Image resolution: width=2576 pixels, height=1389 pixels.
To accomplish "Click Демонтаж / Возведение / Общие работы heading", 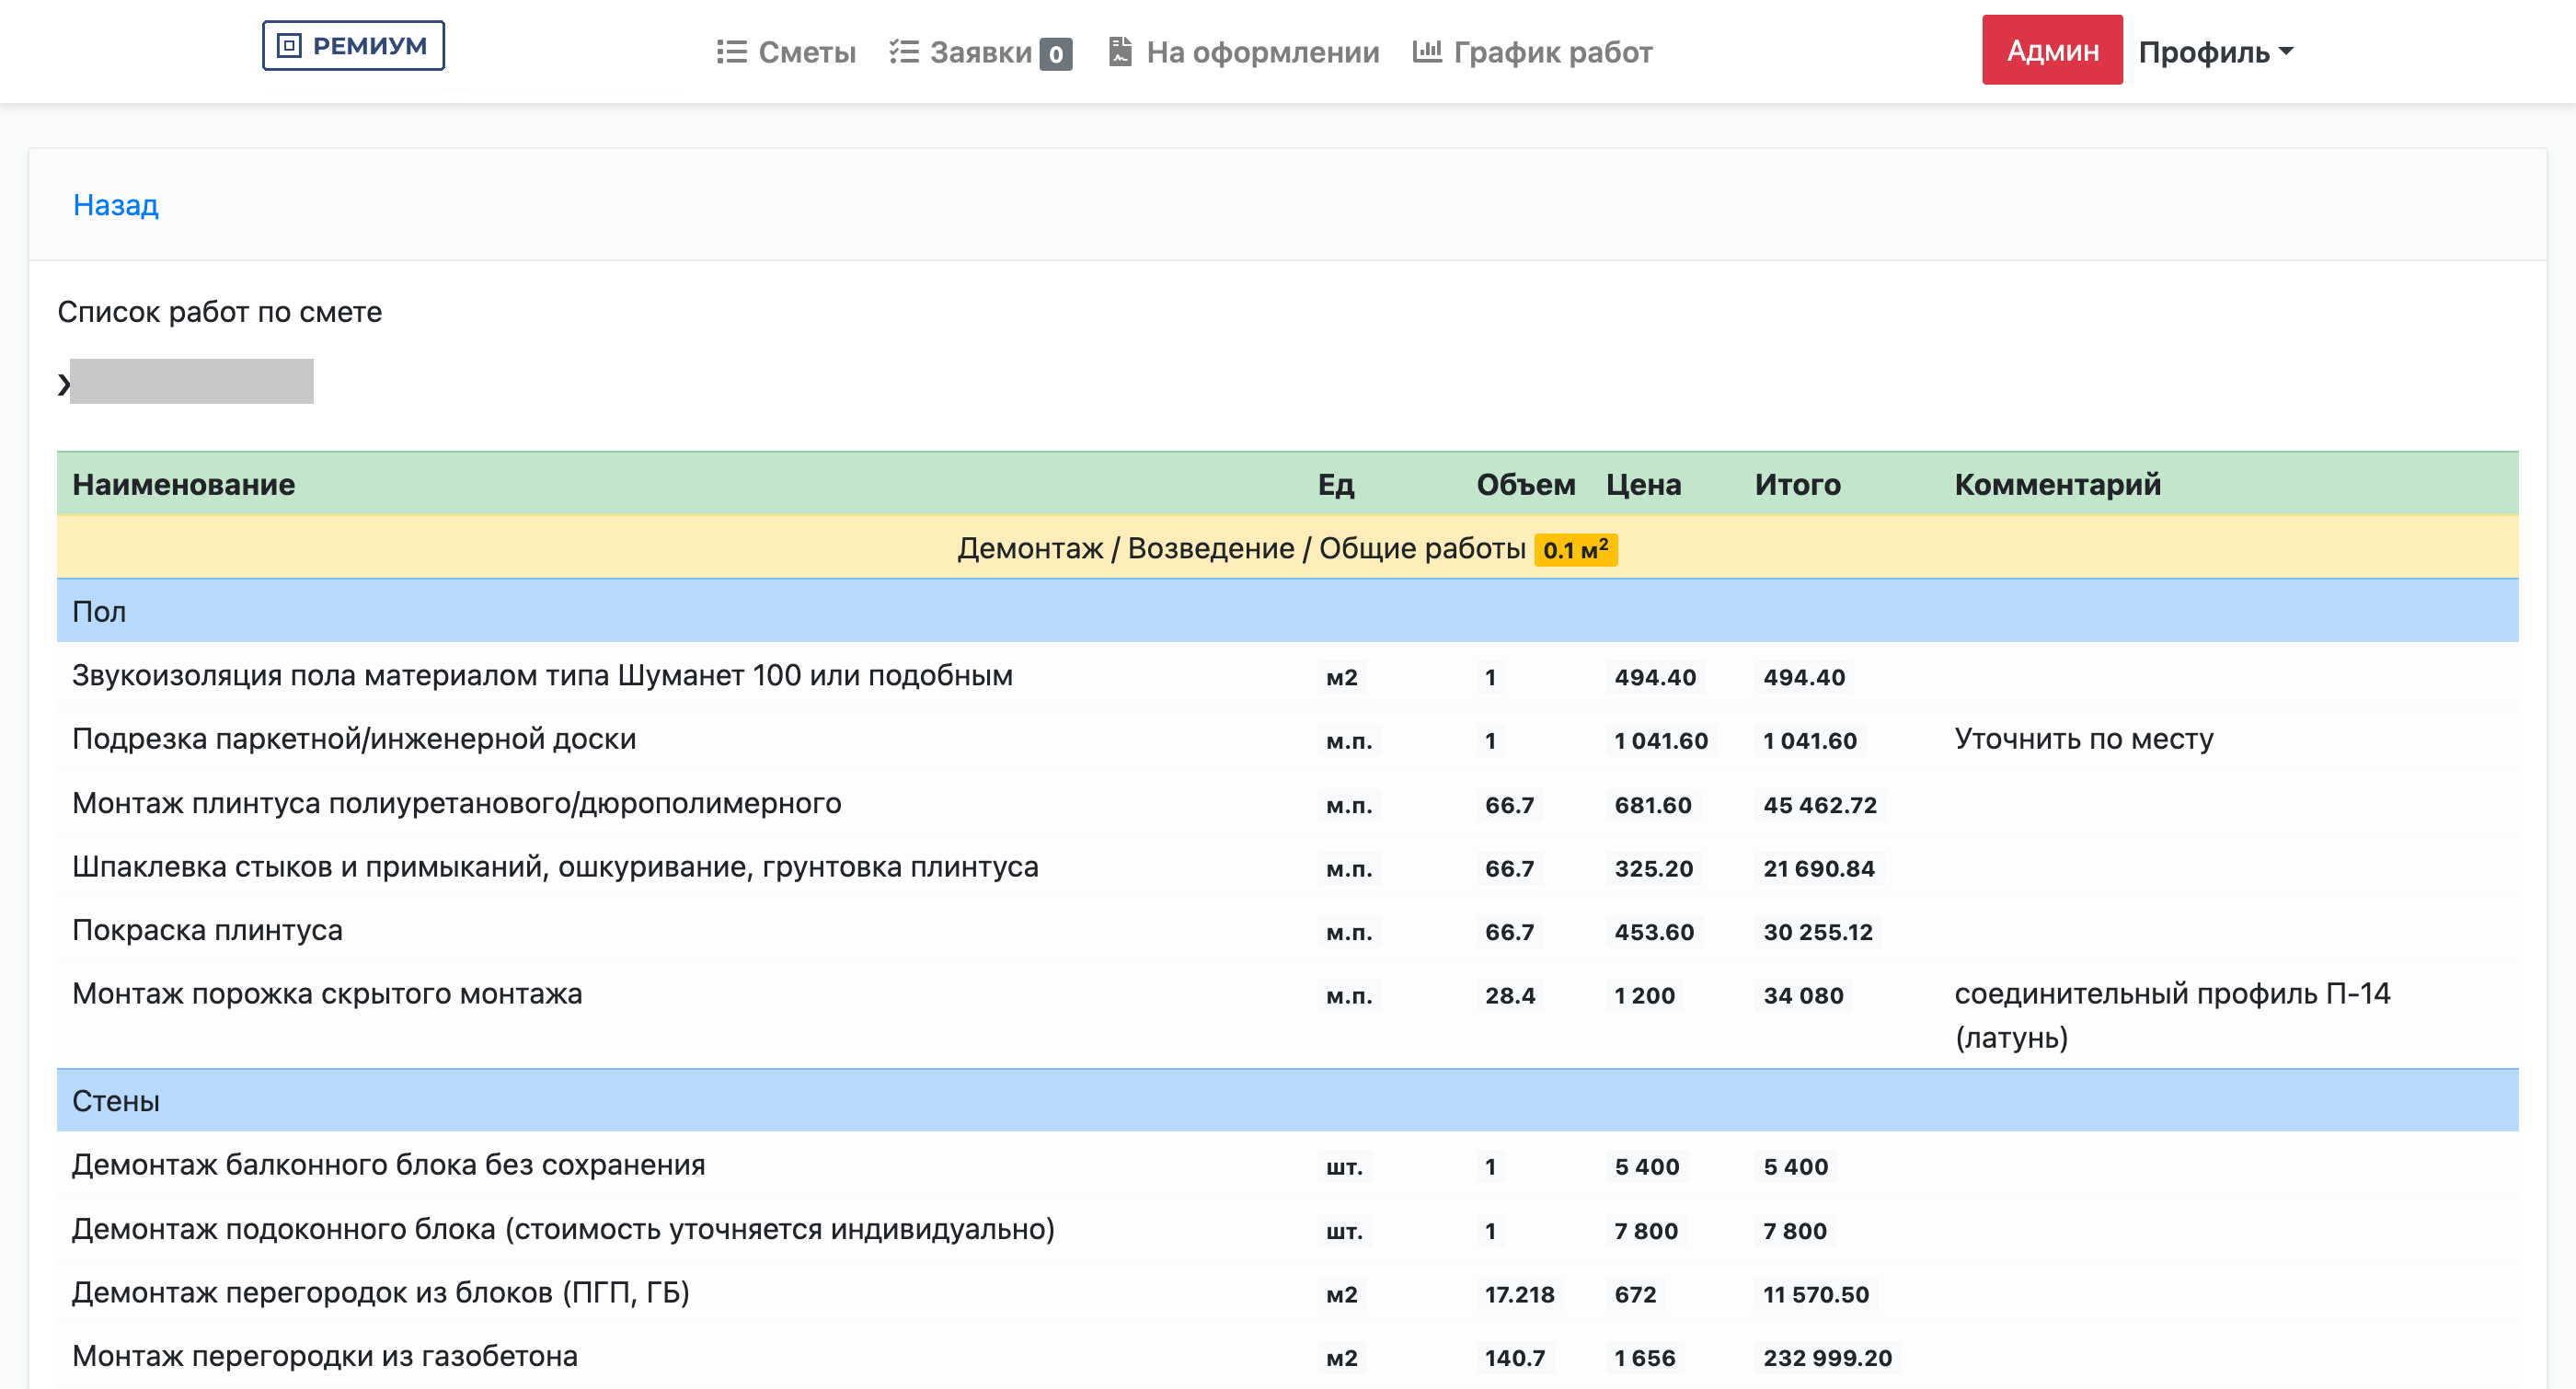I will (1241, 548).
